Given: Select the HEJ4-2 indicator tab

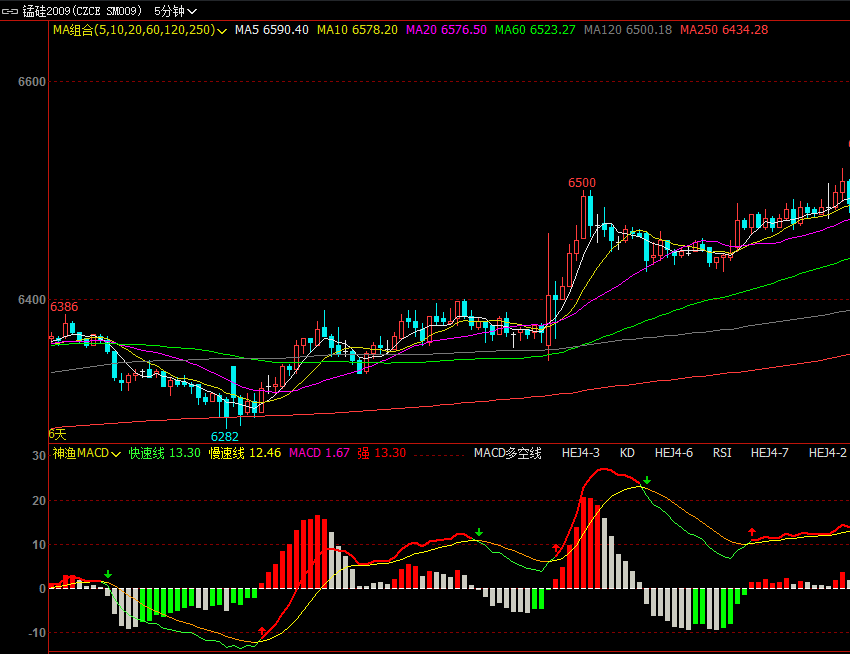Looking at the screenshot, I should (x=828, y=453).
